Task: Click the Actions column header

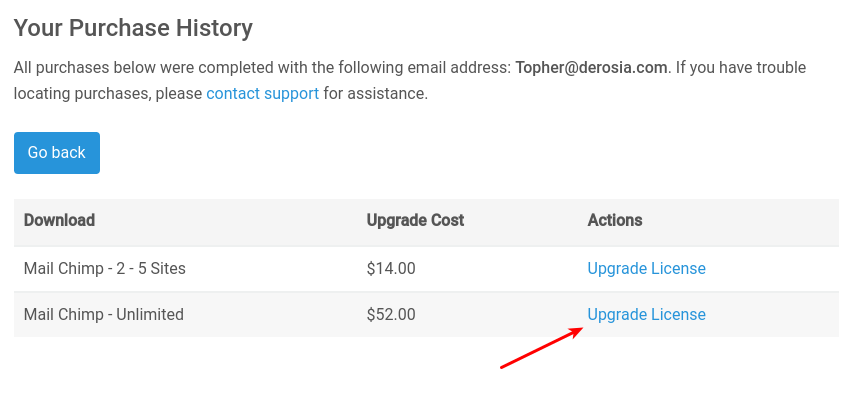Action: point(615,220)
